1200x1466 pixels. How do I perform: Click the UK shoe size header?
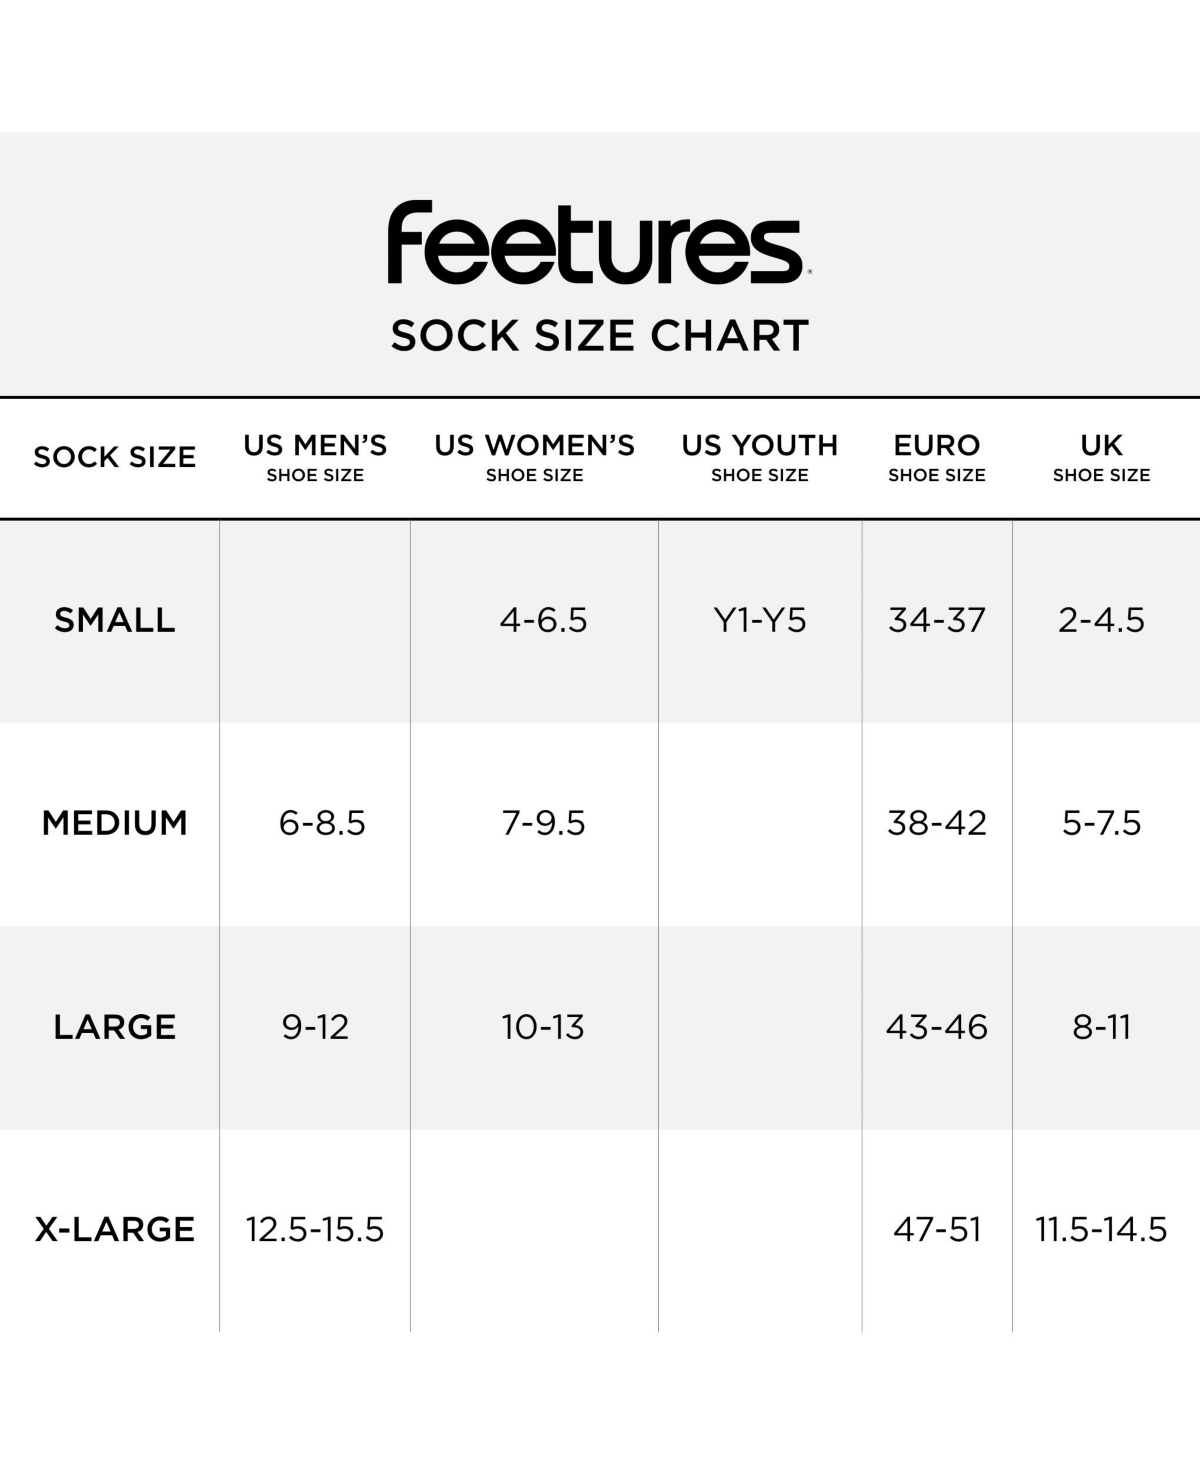pyautogui.click(x=1101, y=457)
